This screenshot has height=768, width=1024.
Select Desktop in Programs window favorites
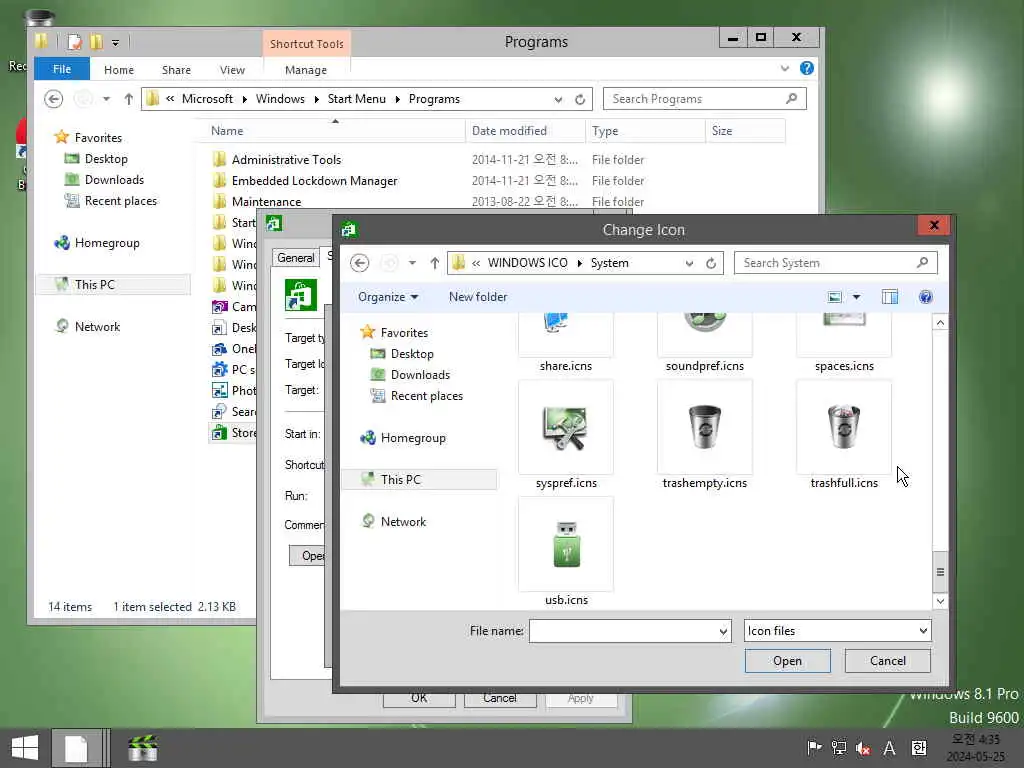click(105, 159)
